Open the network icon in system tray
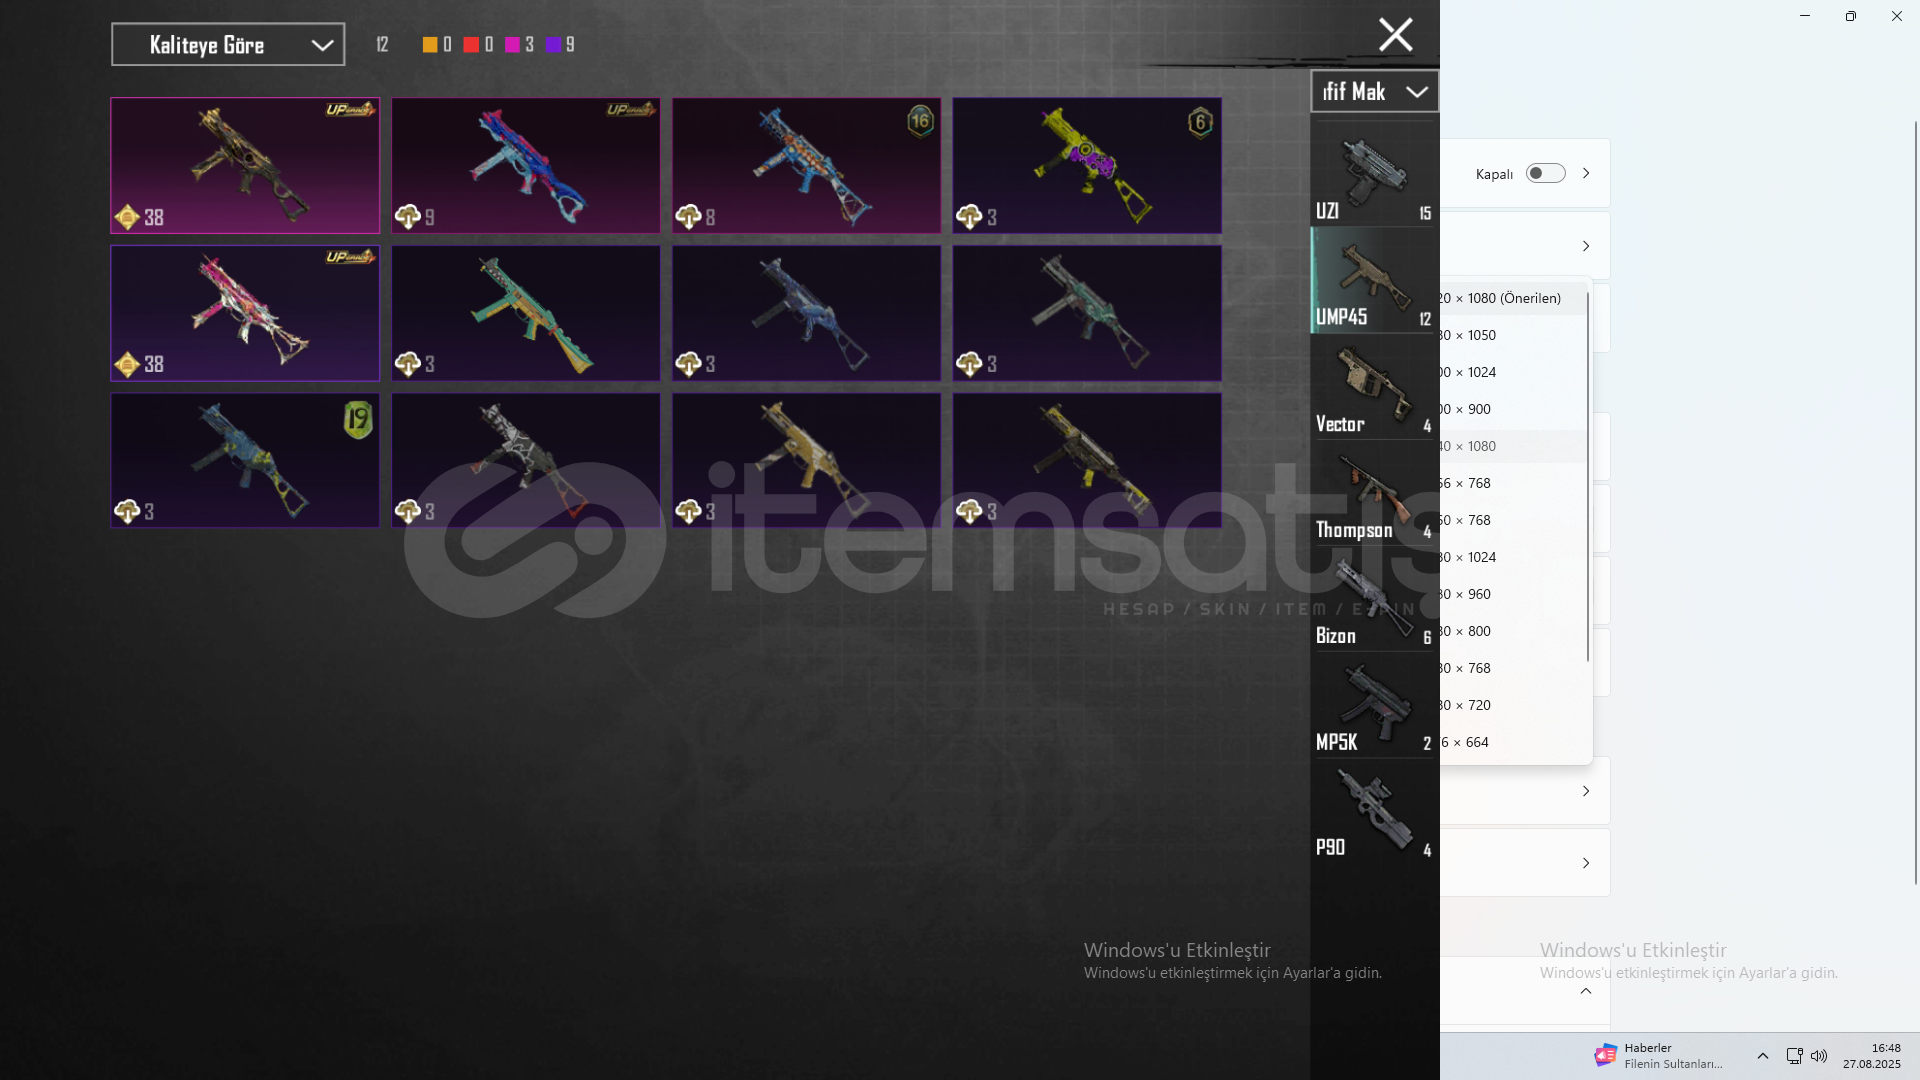Screen dimensions: 1920x1080 pos(1794,1056)
